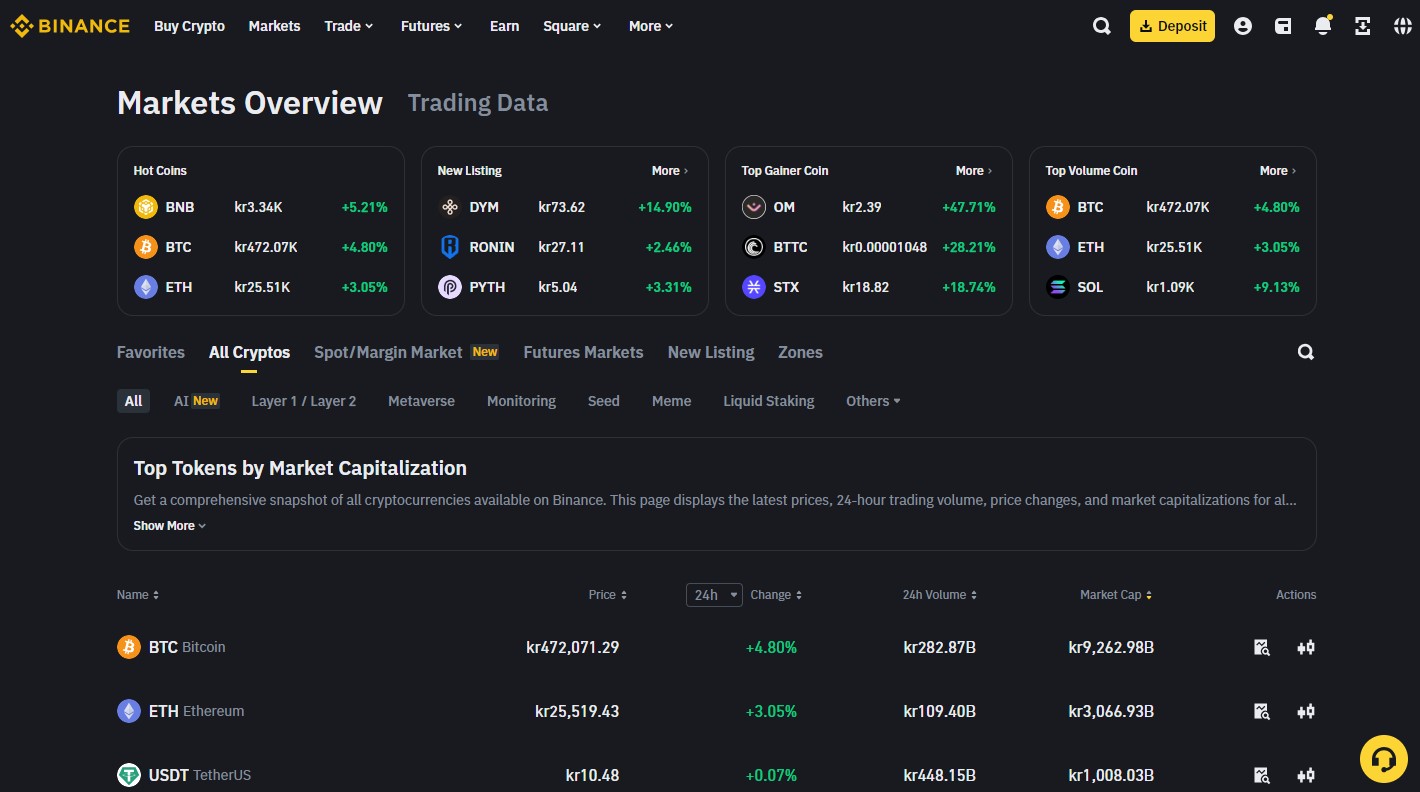This screenshot has height=792, width=1420.
Task: Open the BTC Bitcoin table row name
Action: [x=172, y=647]
